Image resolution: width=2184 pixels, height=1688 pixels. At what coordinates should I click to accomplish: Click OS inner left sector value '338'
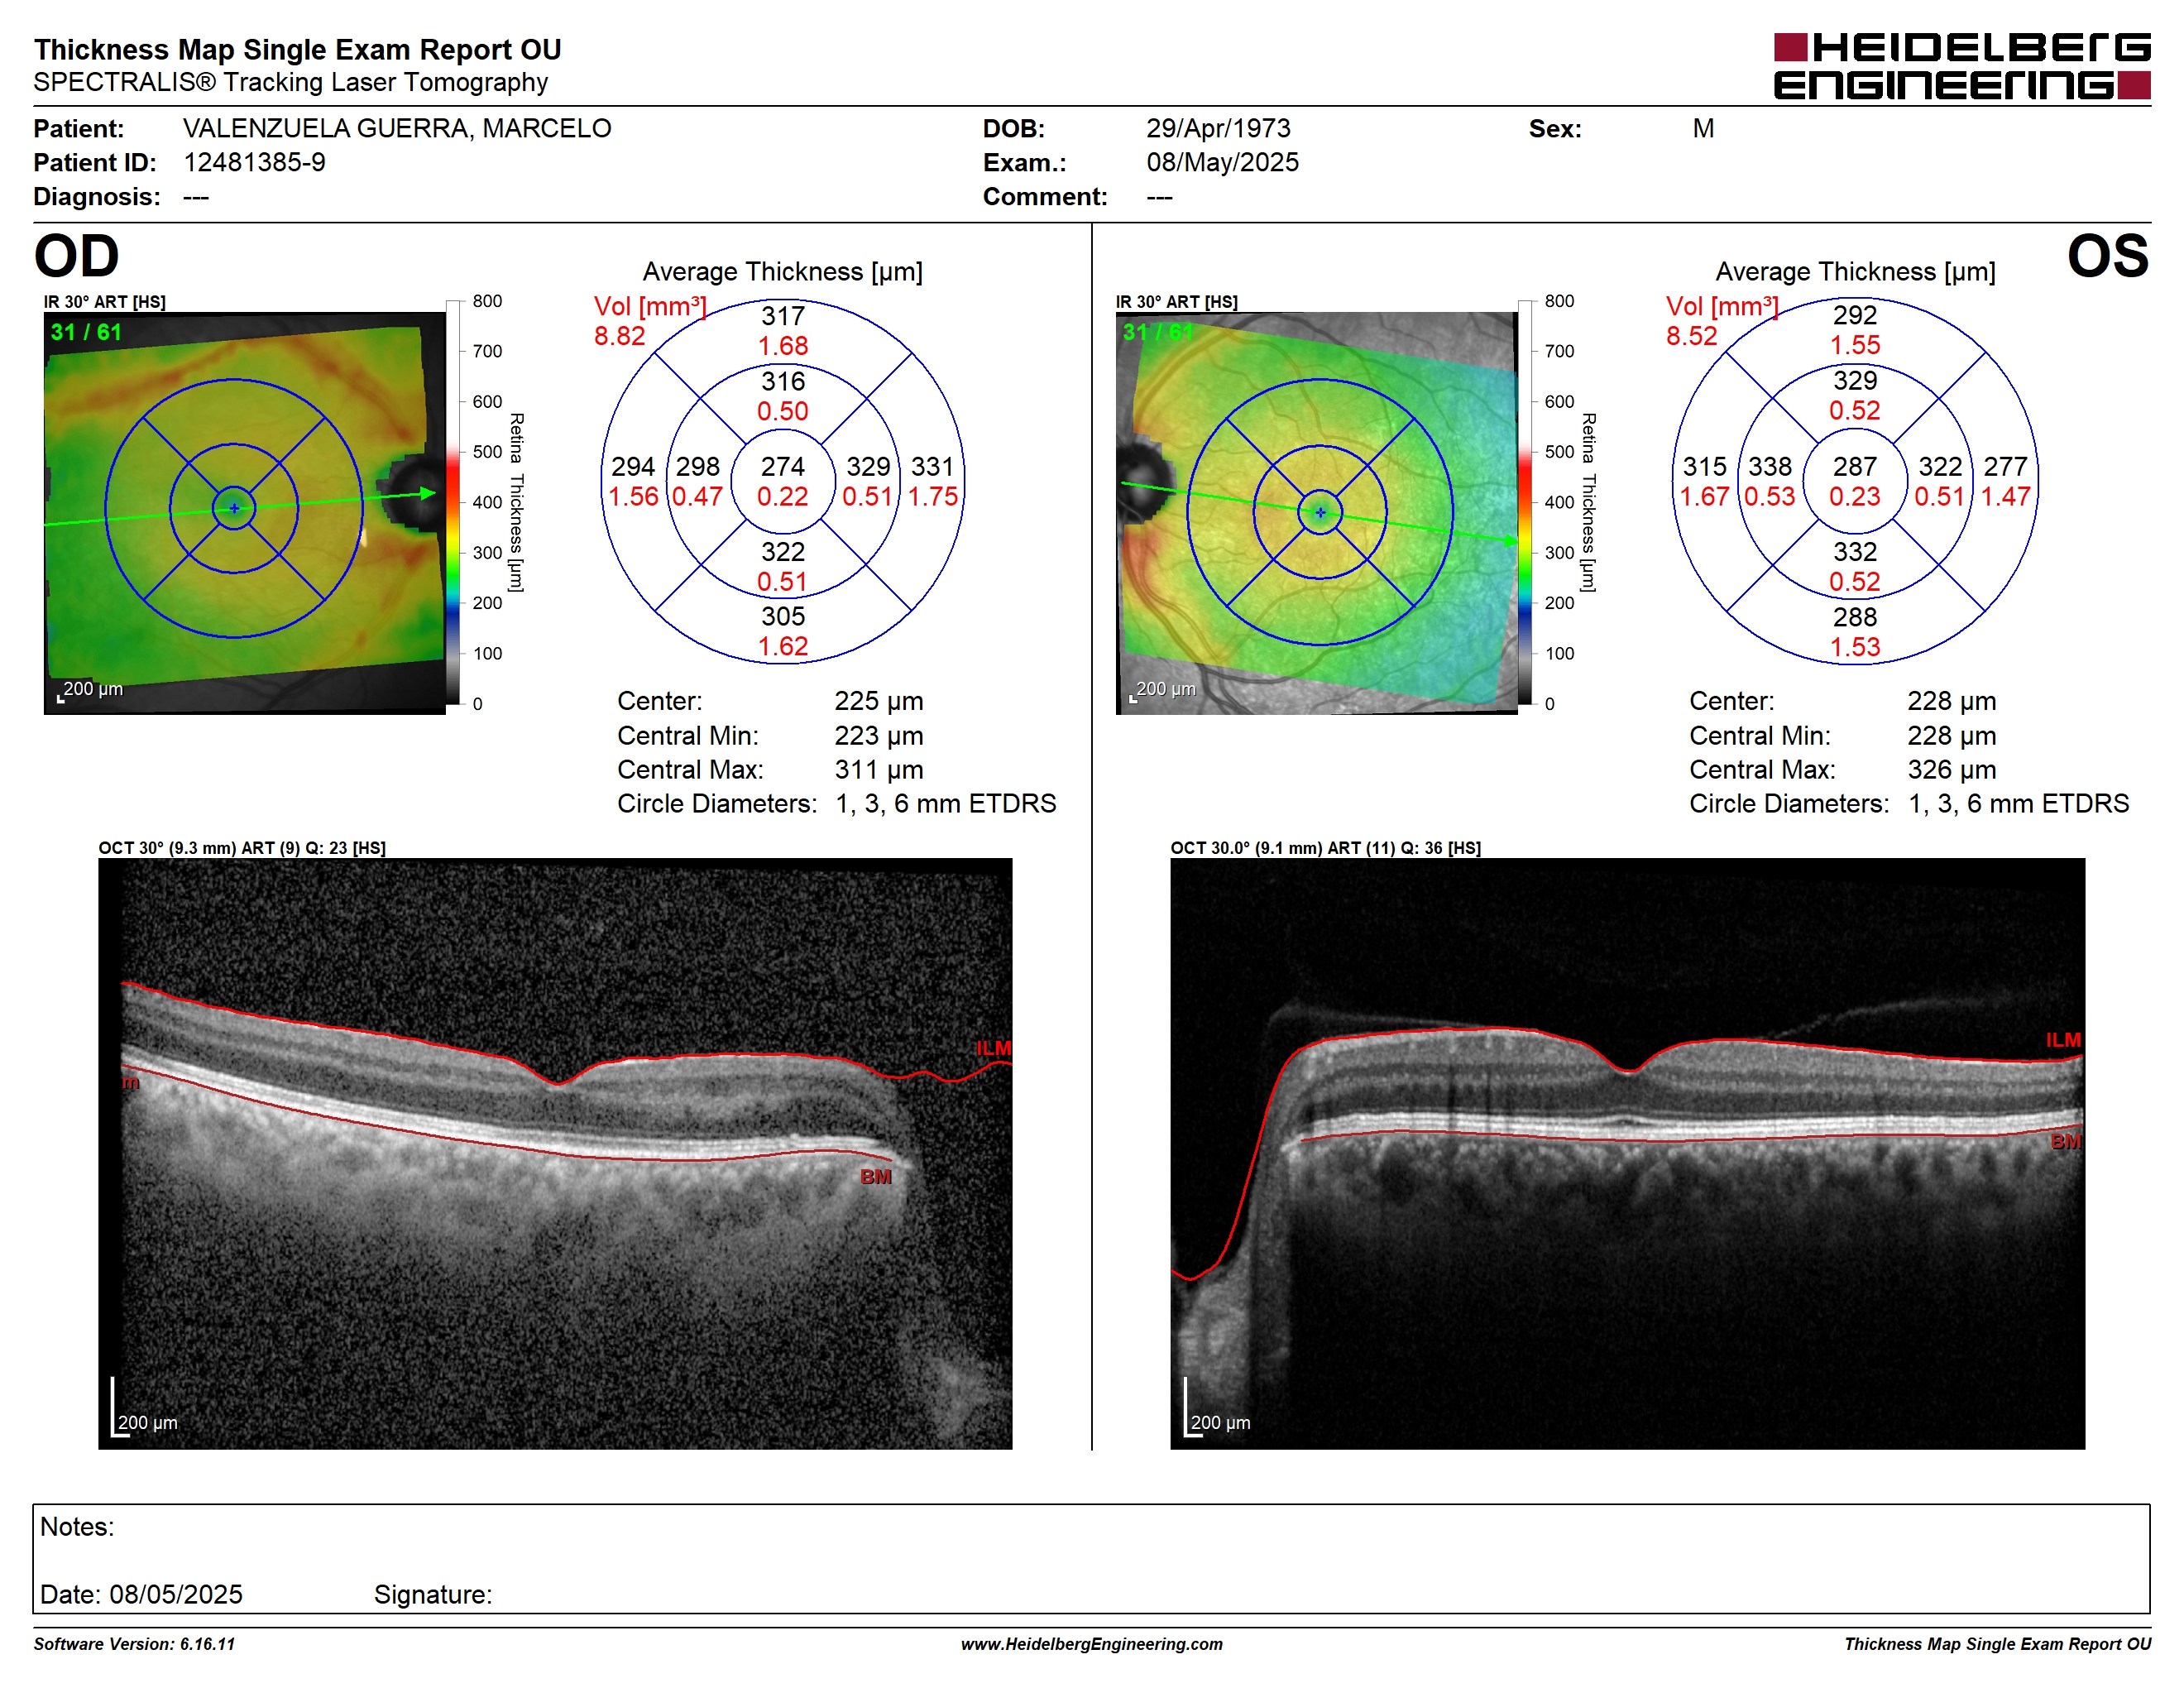point(1769,466)
